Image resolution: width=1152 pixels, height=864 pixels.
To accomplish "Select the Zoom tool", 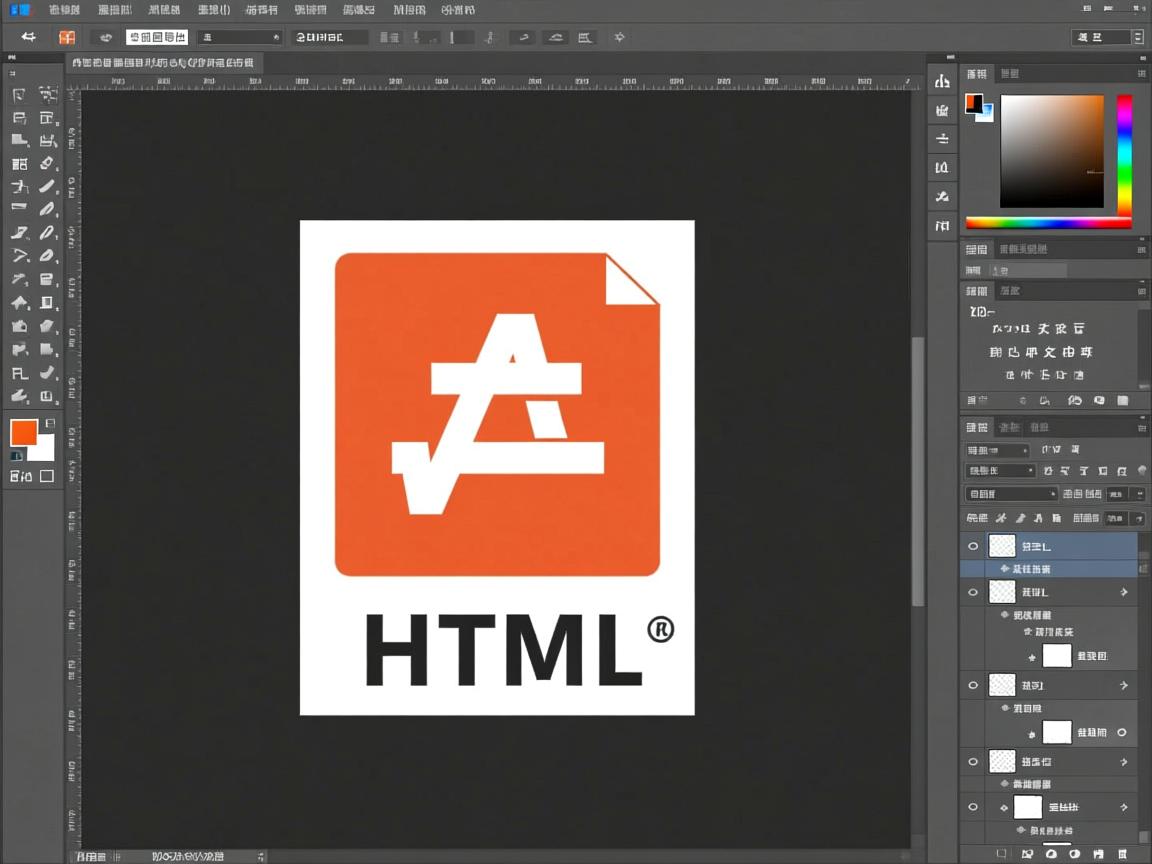I will coord(48,396).
